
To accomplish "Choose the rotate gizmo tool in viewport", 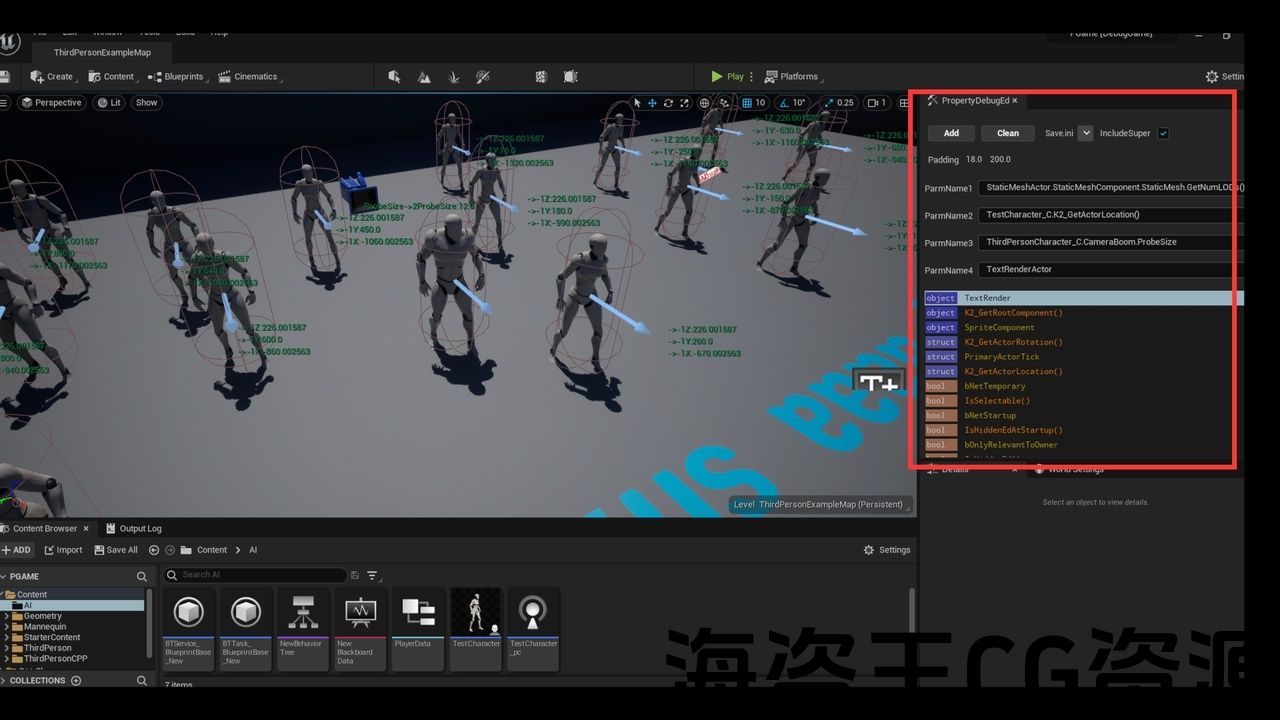I will point(668,103).
